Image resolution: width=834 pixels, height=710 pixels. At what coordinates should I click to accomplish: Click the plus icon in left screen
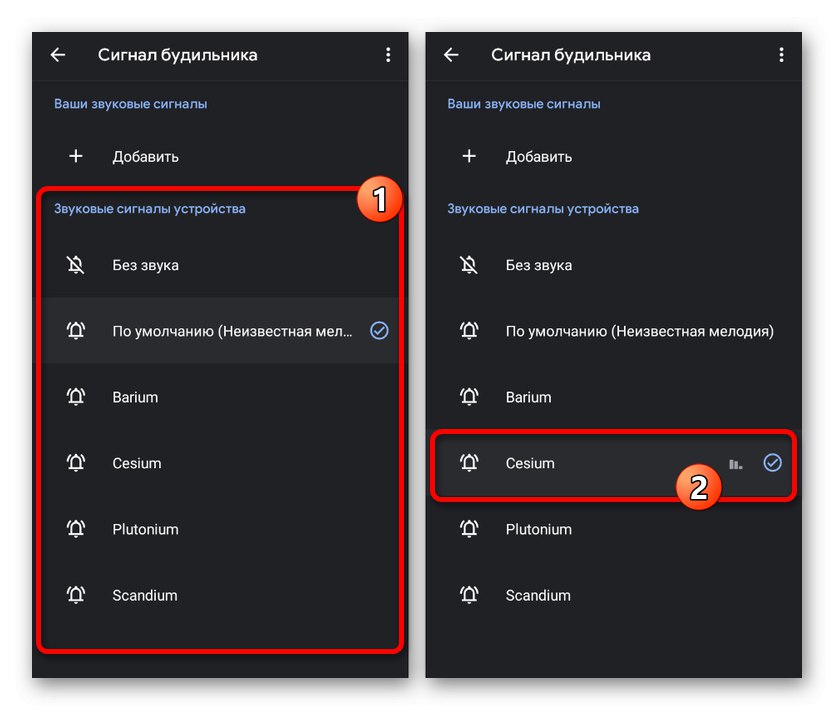[x=76, y=156]
